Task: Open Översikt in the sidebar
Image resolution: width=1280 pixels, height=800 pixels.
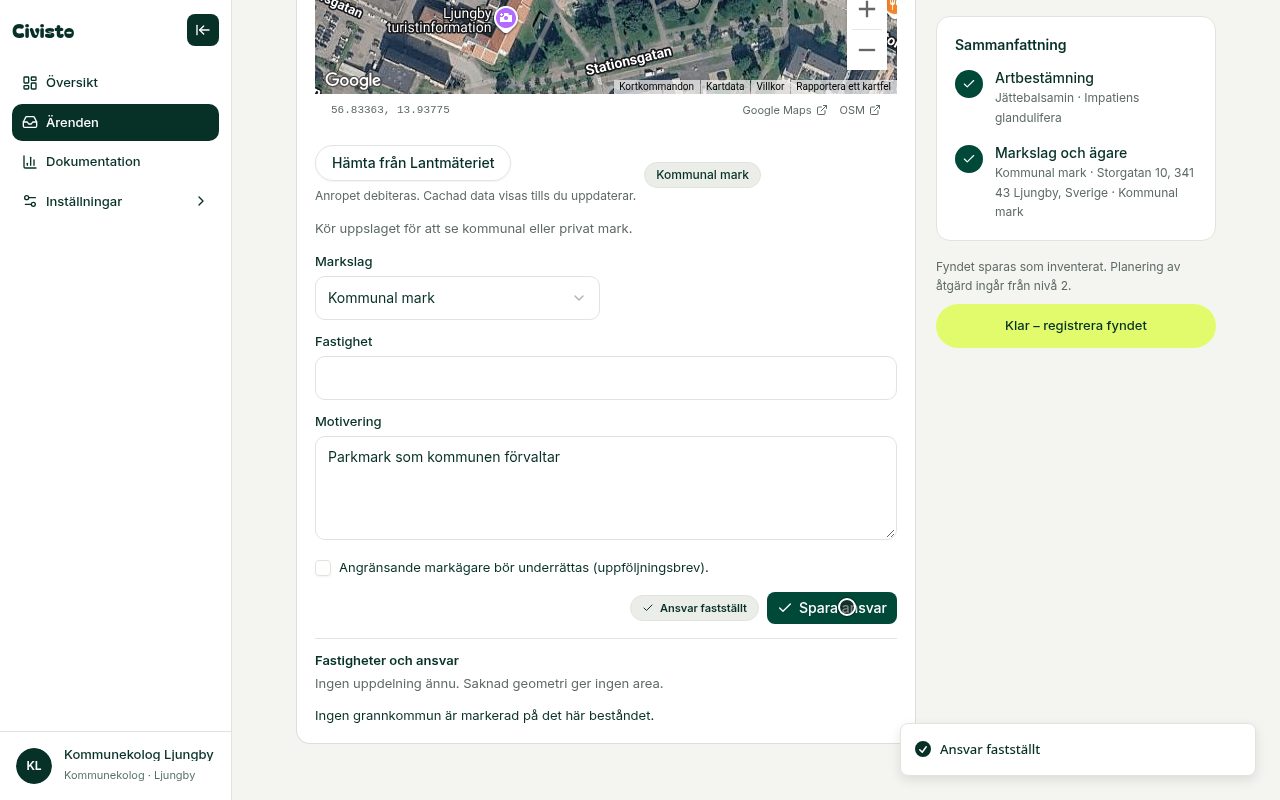Action: [x=115, y=83]
